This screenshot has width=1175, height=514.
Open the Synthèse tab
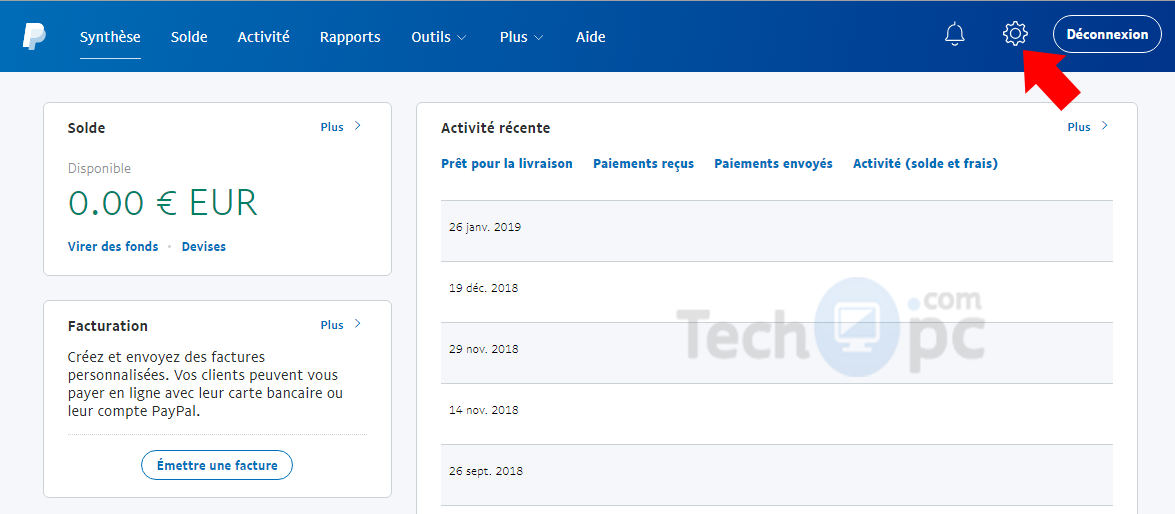pos(110,37)
